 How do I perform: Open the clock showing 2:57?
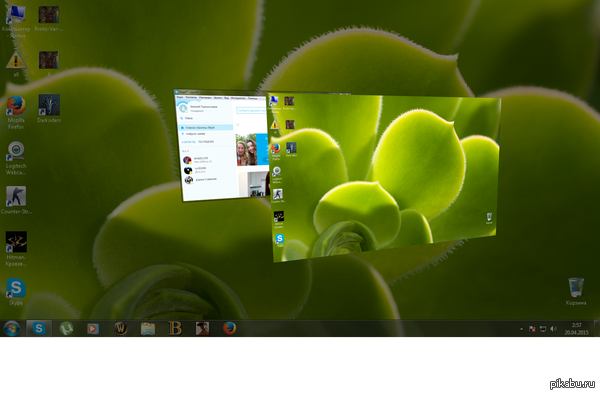576,329
